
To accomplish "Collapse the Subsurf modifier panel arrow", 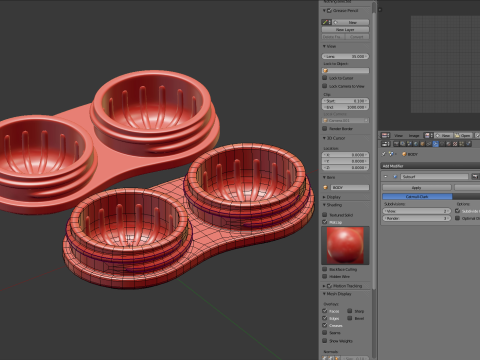I will [386, 176].
